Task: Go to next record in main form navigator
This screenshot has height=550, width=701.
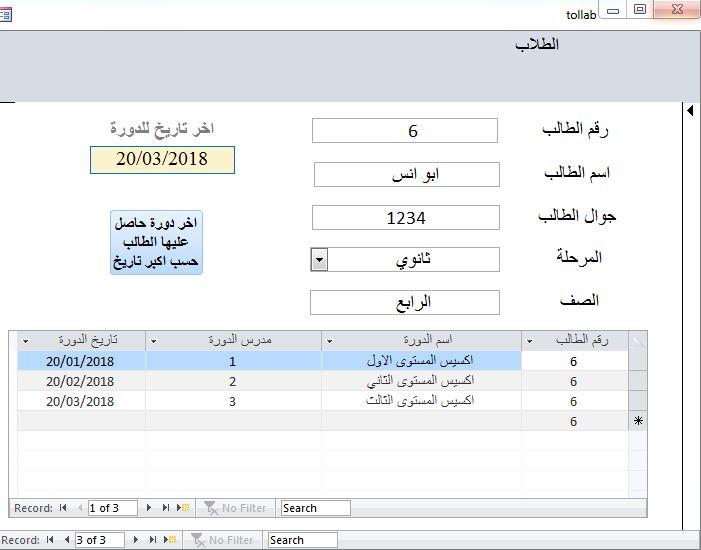Action: pos(137,540)
